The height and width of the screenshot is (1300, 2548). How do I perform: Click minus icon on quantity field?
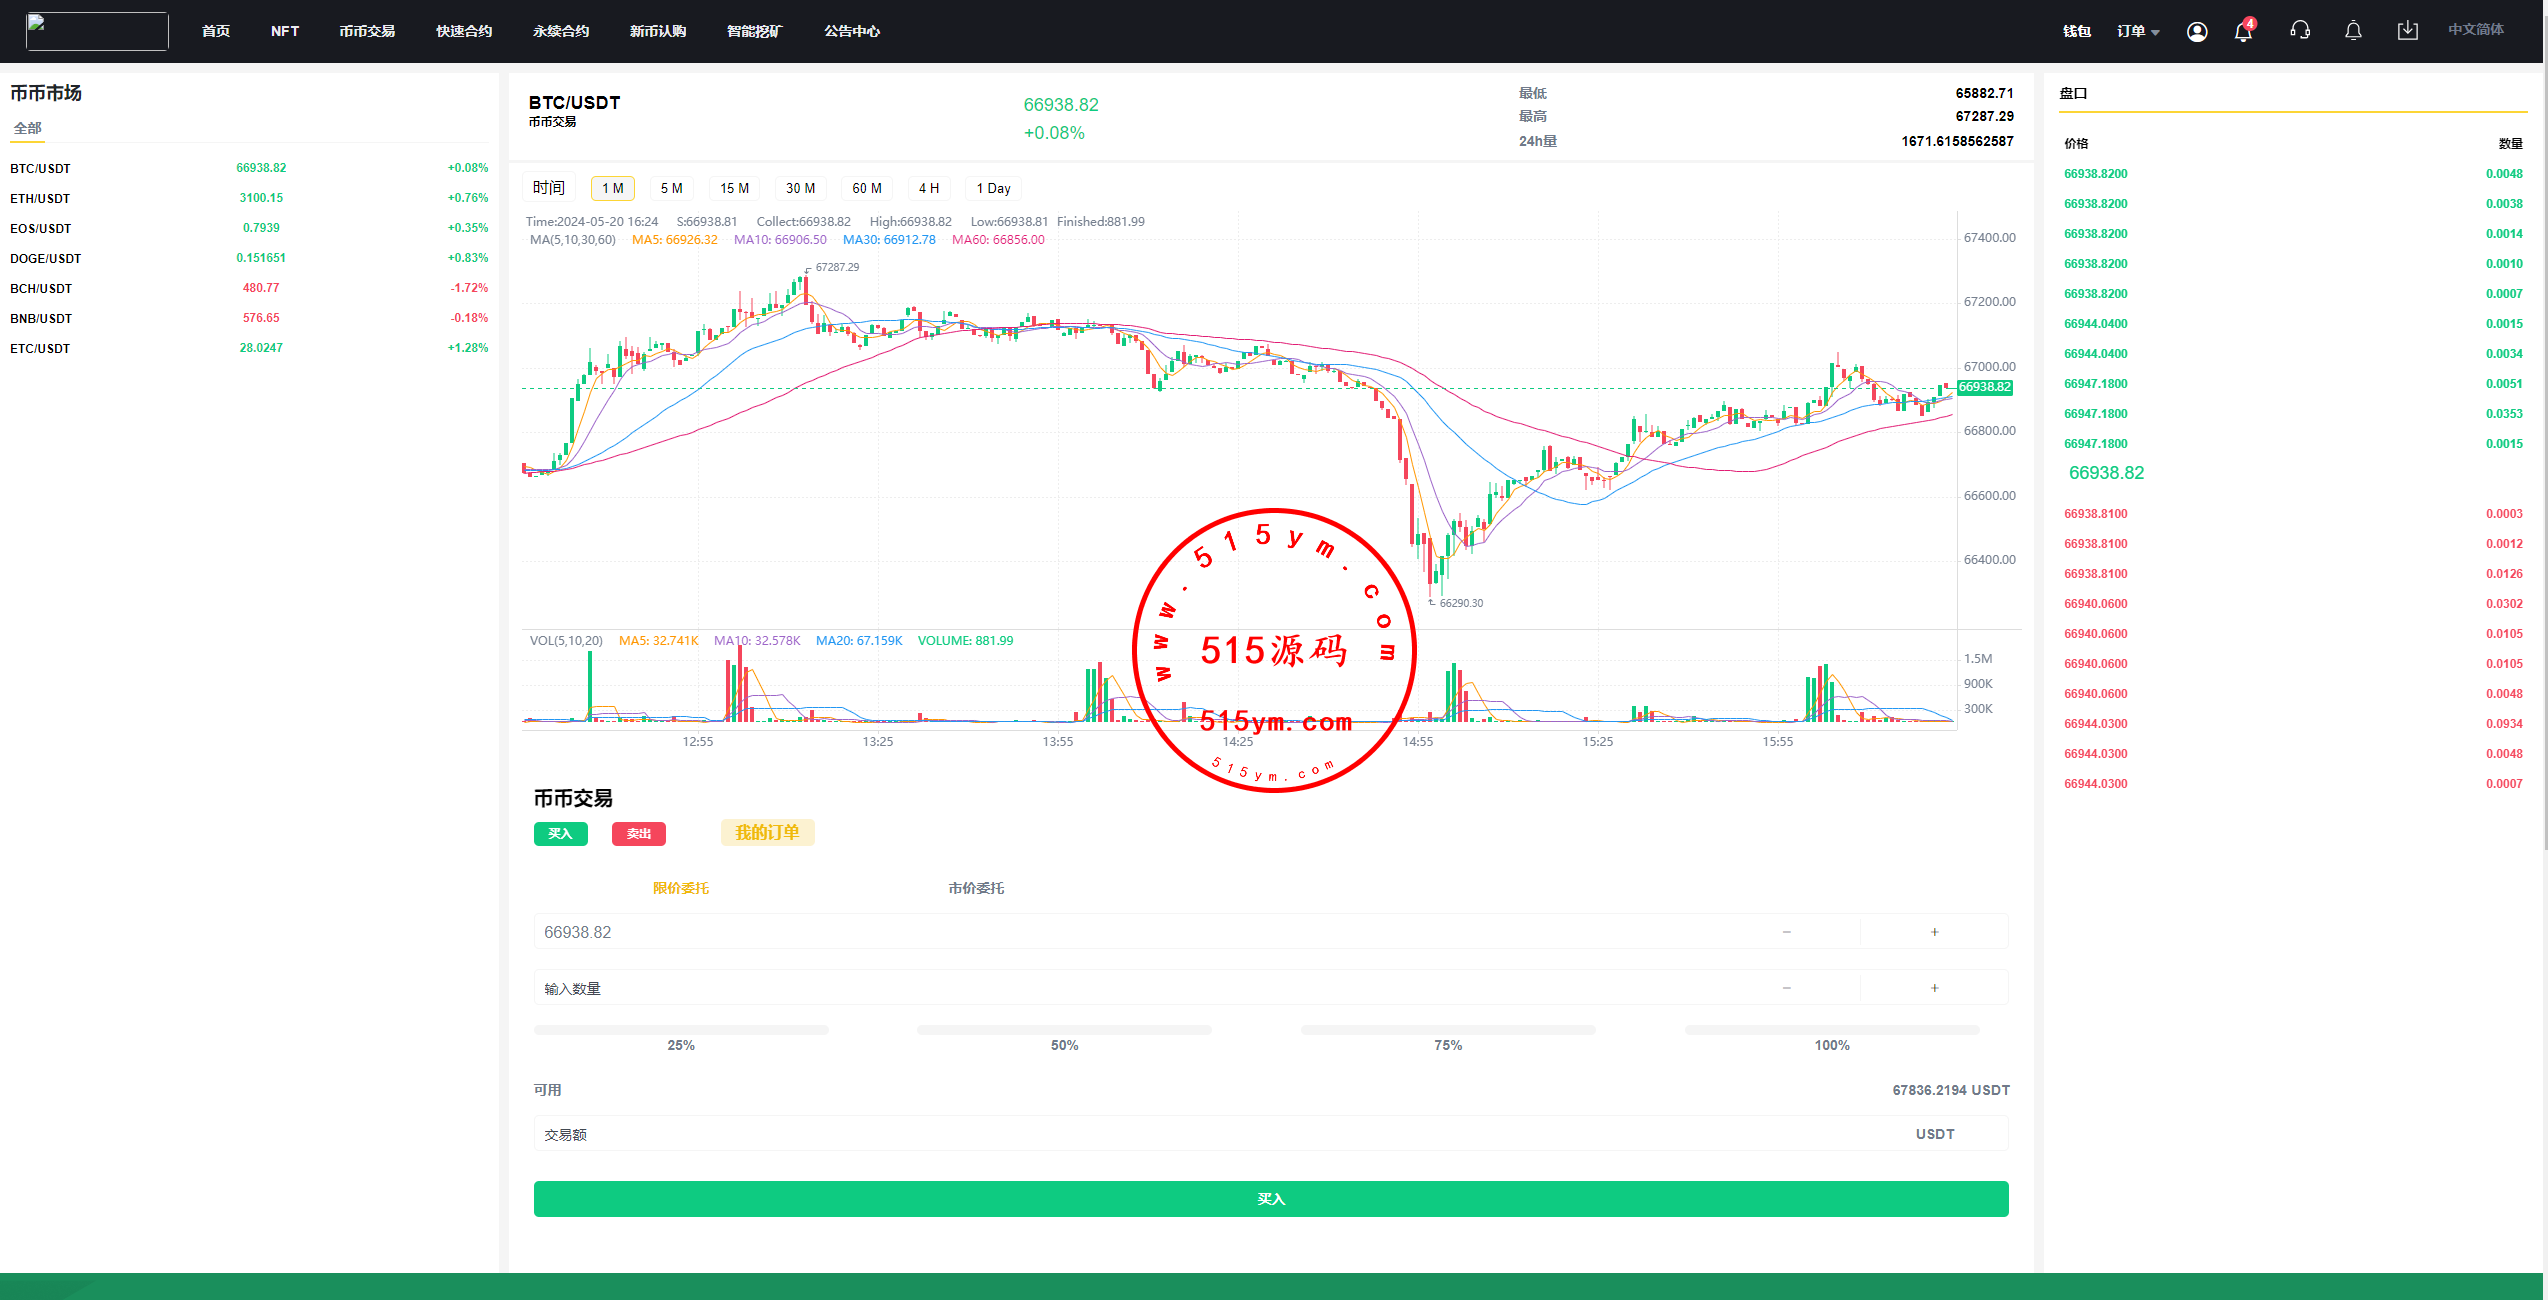point(1786,988)
